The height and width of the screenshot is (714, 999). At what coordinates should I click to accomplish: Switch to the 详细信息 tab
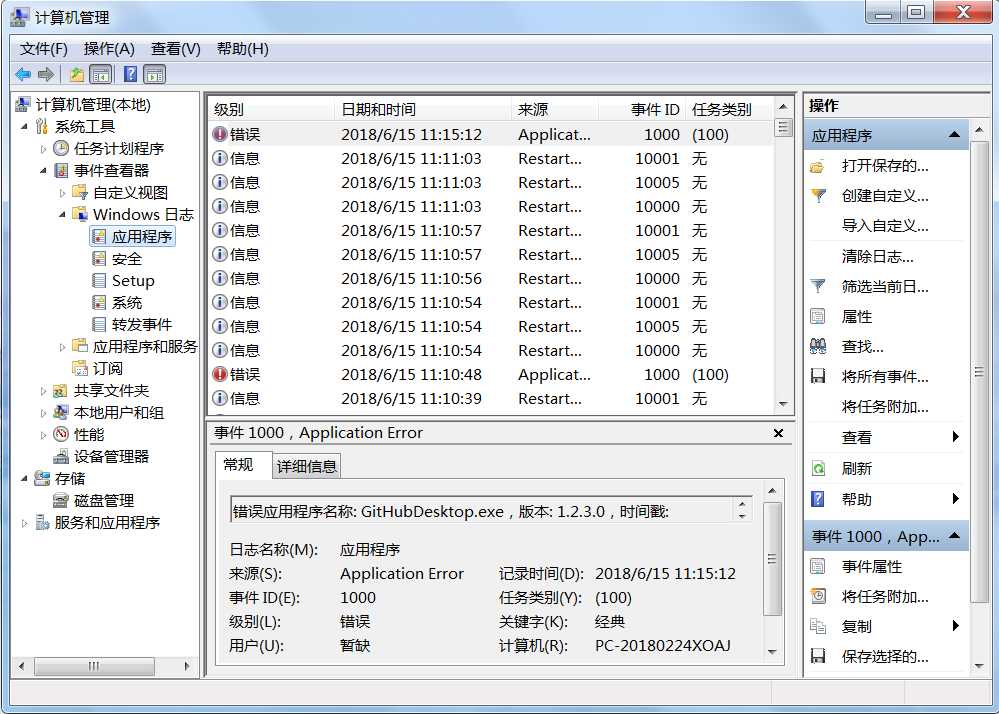(x=308, y=465)
